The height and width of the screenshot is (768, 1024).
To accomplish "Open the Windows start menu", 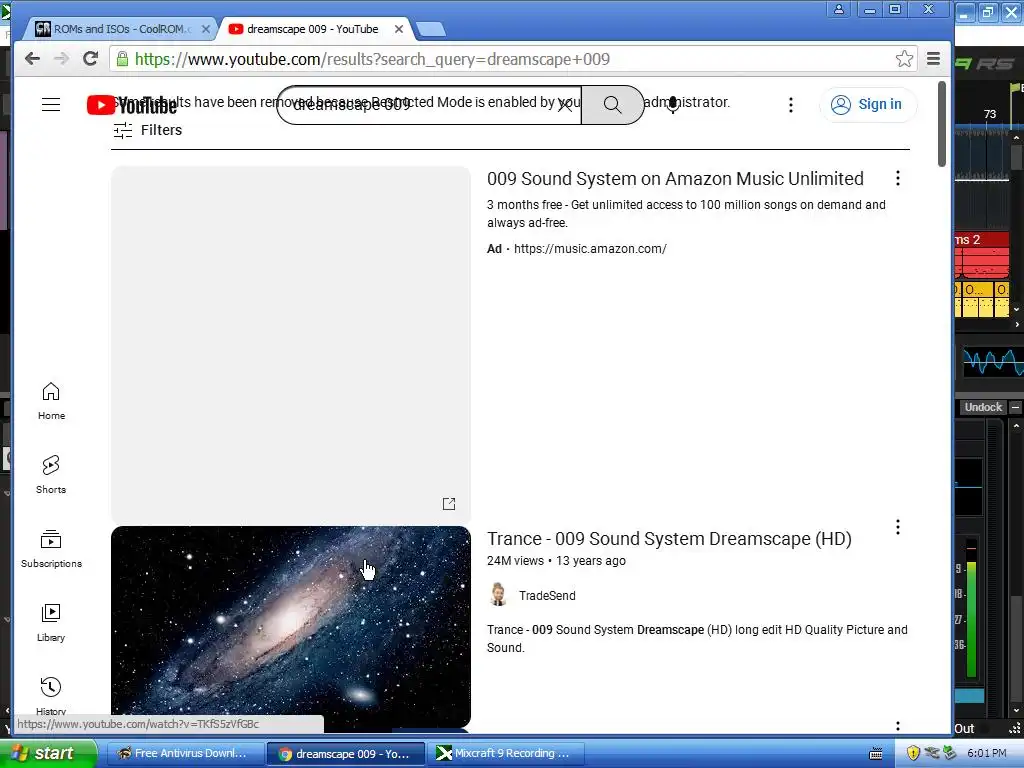I will click(x=49, y=753).
